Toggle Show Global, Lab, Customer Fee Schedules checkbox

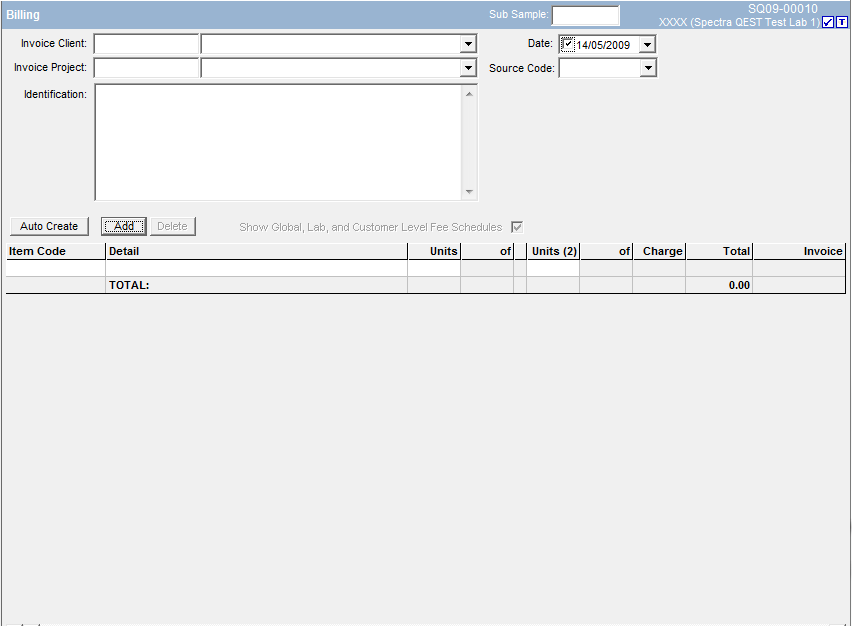point(517,227)
